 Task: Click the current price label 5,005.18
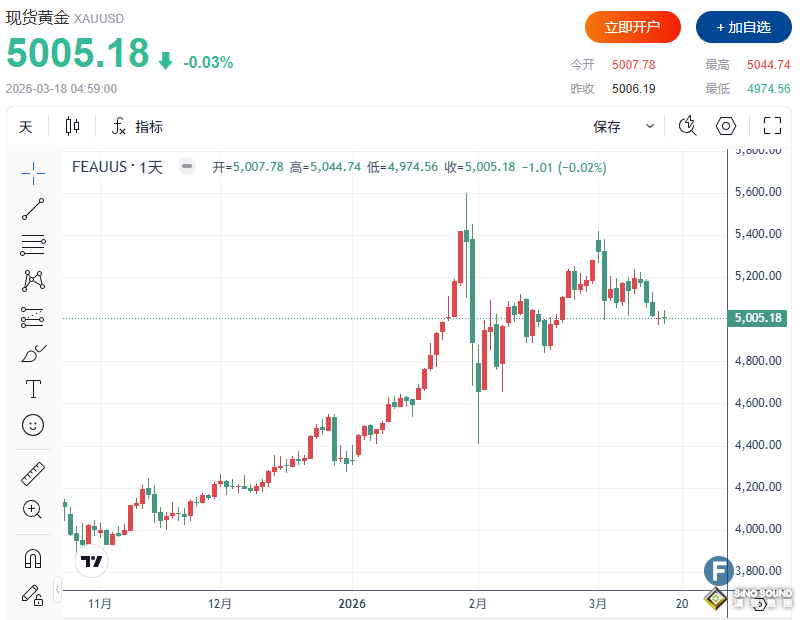point(757,317)
